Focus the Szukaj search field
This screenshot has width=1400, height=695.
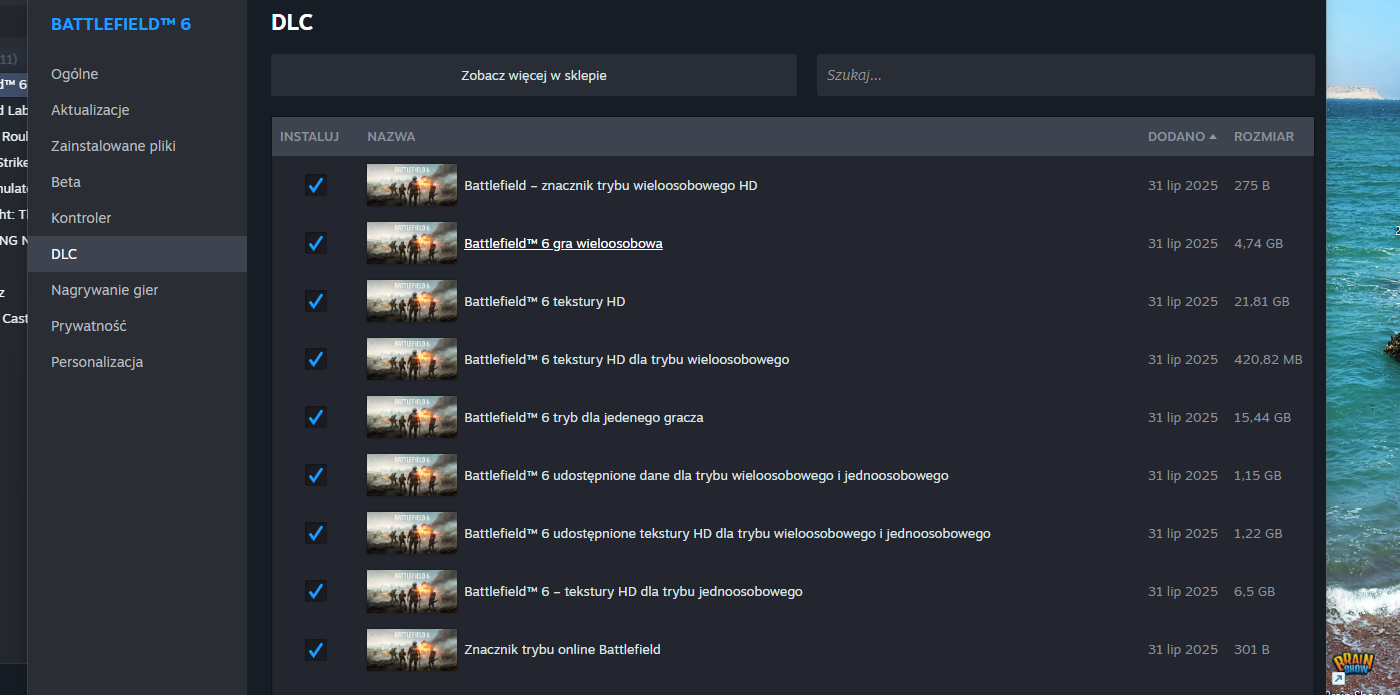coord(1065,75)
